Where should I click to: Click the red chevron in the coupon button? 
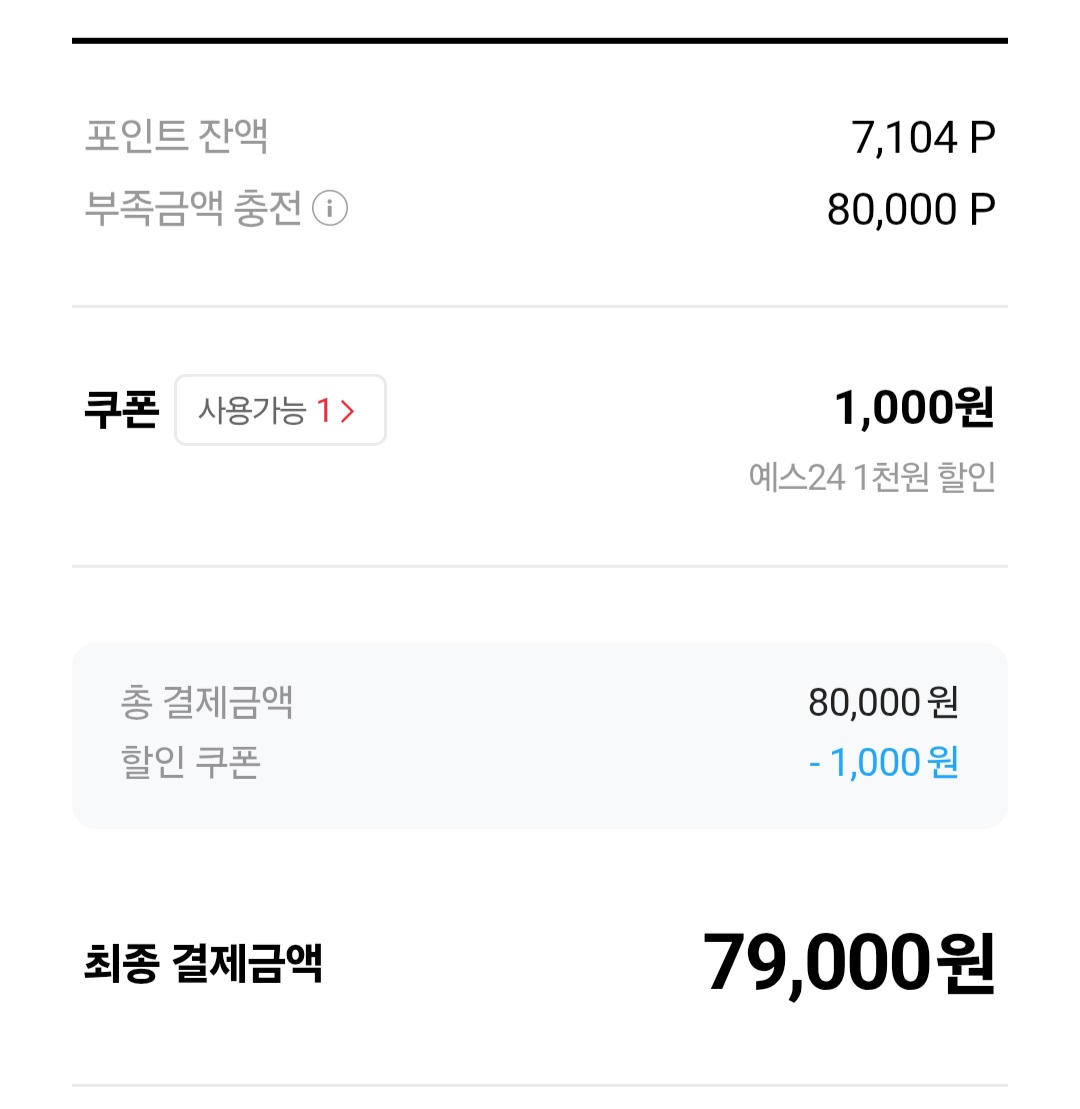[348, 411]
